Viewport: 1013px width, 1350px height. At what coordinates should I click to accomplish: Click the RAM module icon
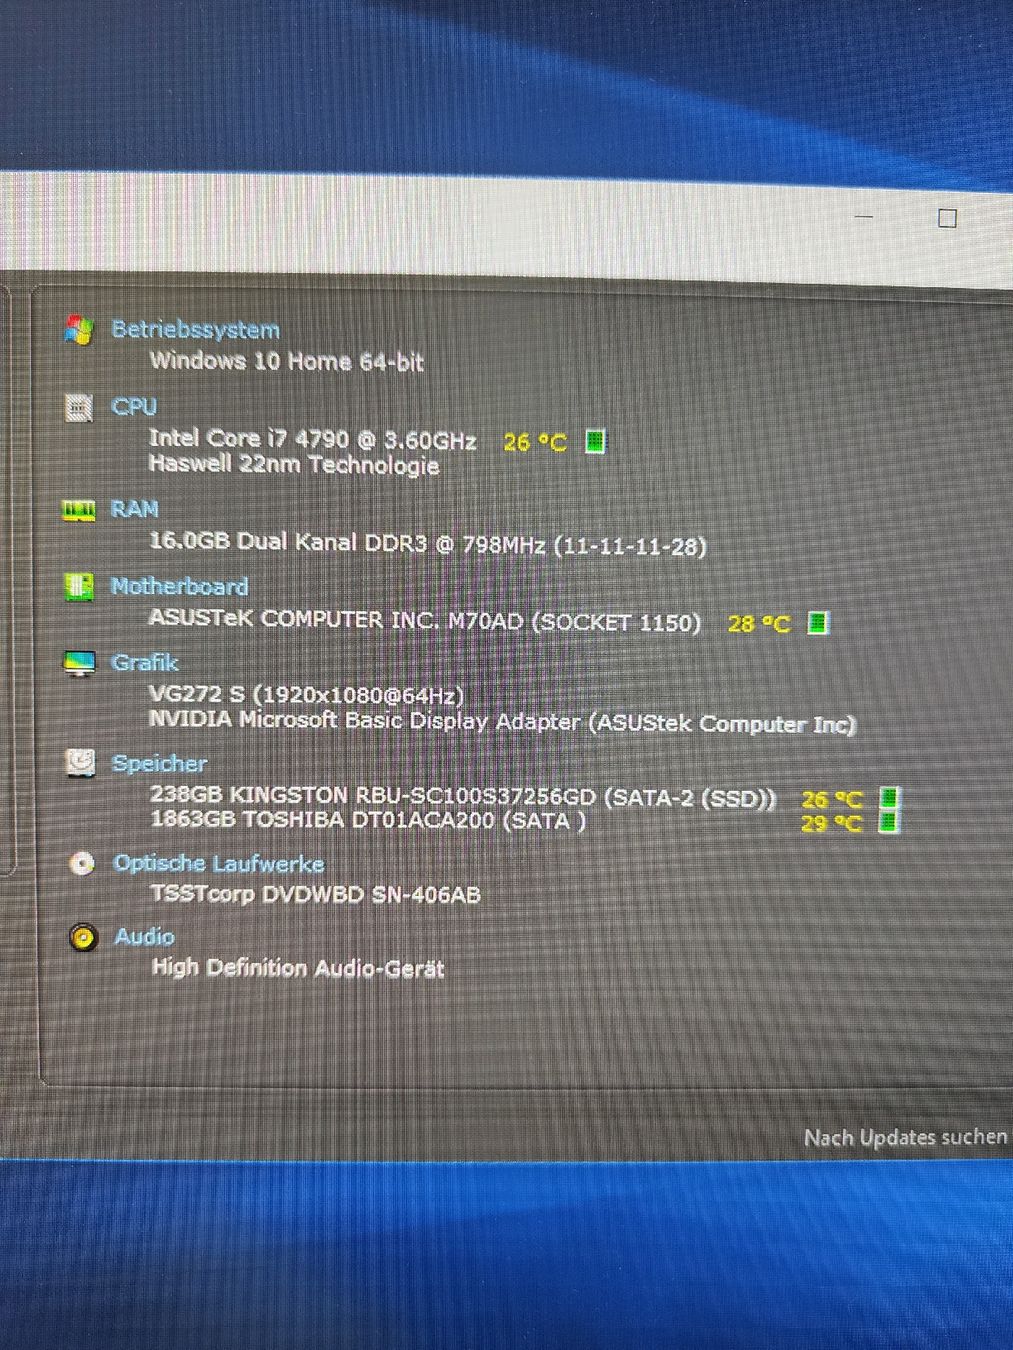pos(79,510)
